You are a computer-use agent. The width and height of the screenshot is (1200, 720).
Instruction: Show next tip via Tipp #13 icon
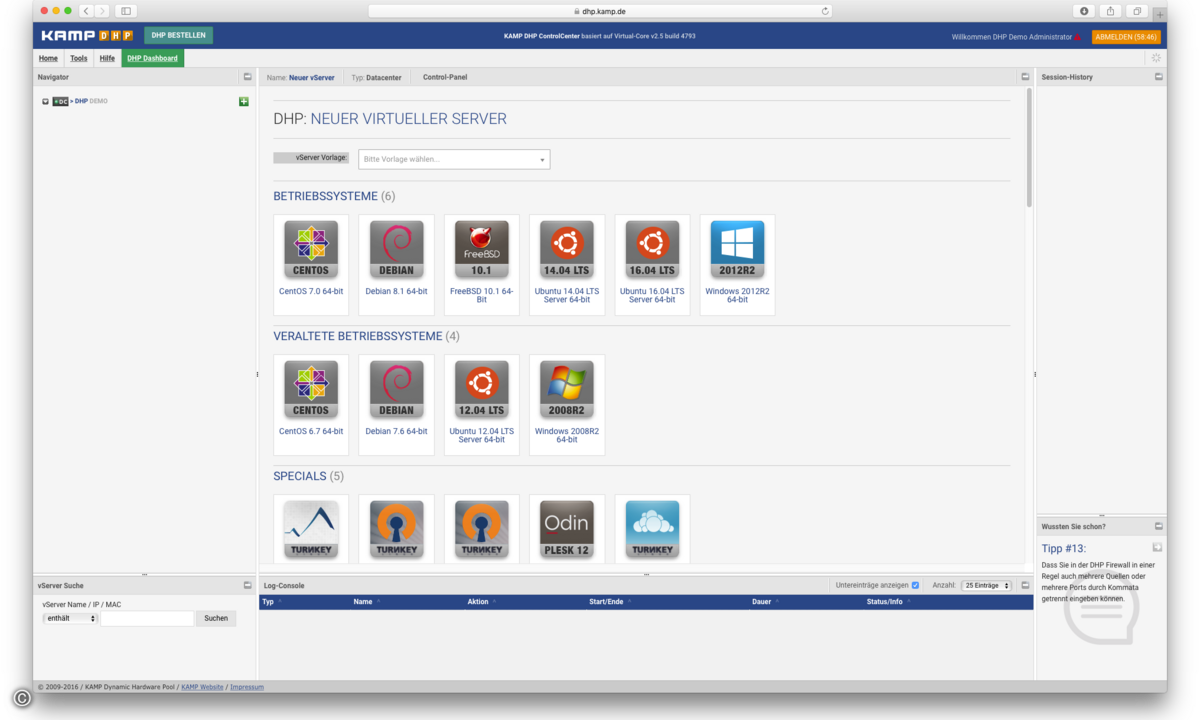tap(1157, 548)
